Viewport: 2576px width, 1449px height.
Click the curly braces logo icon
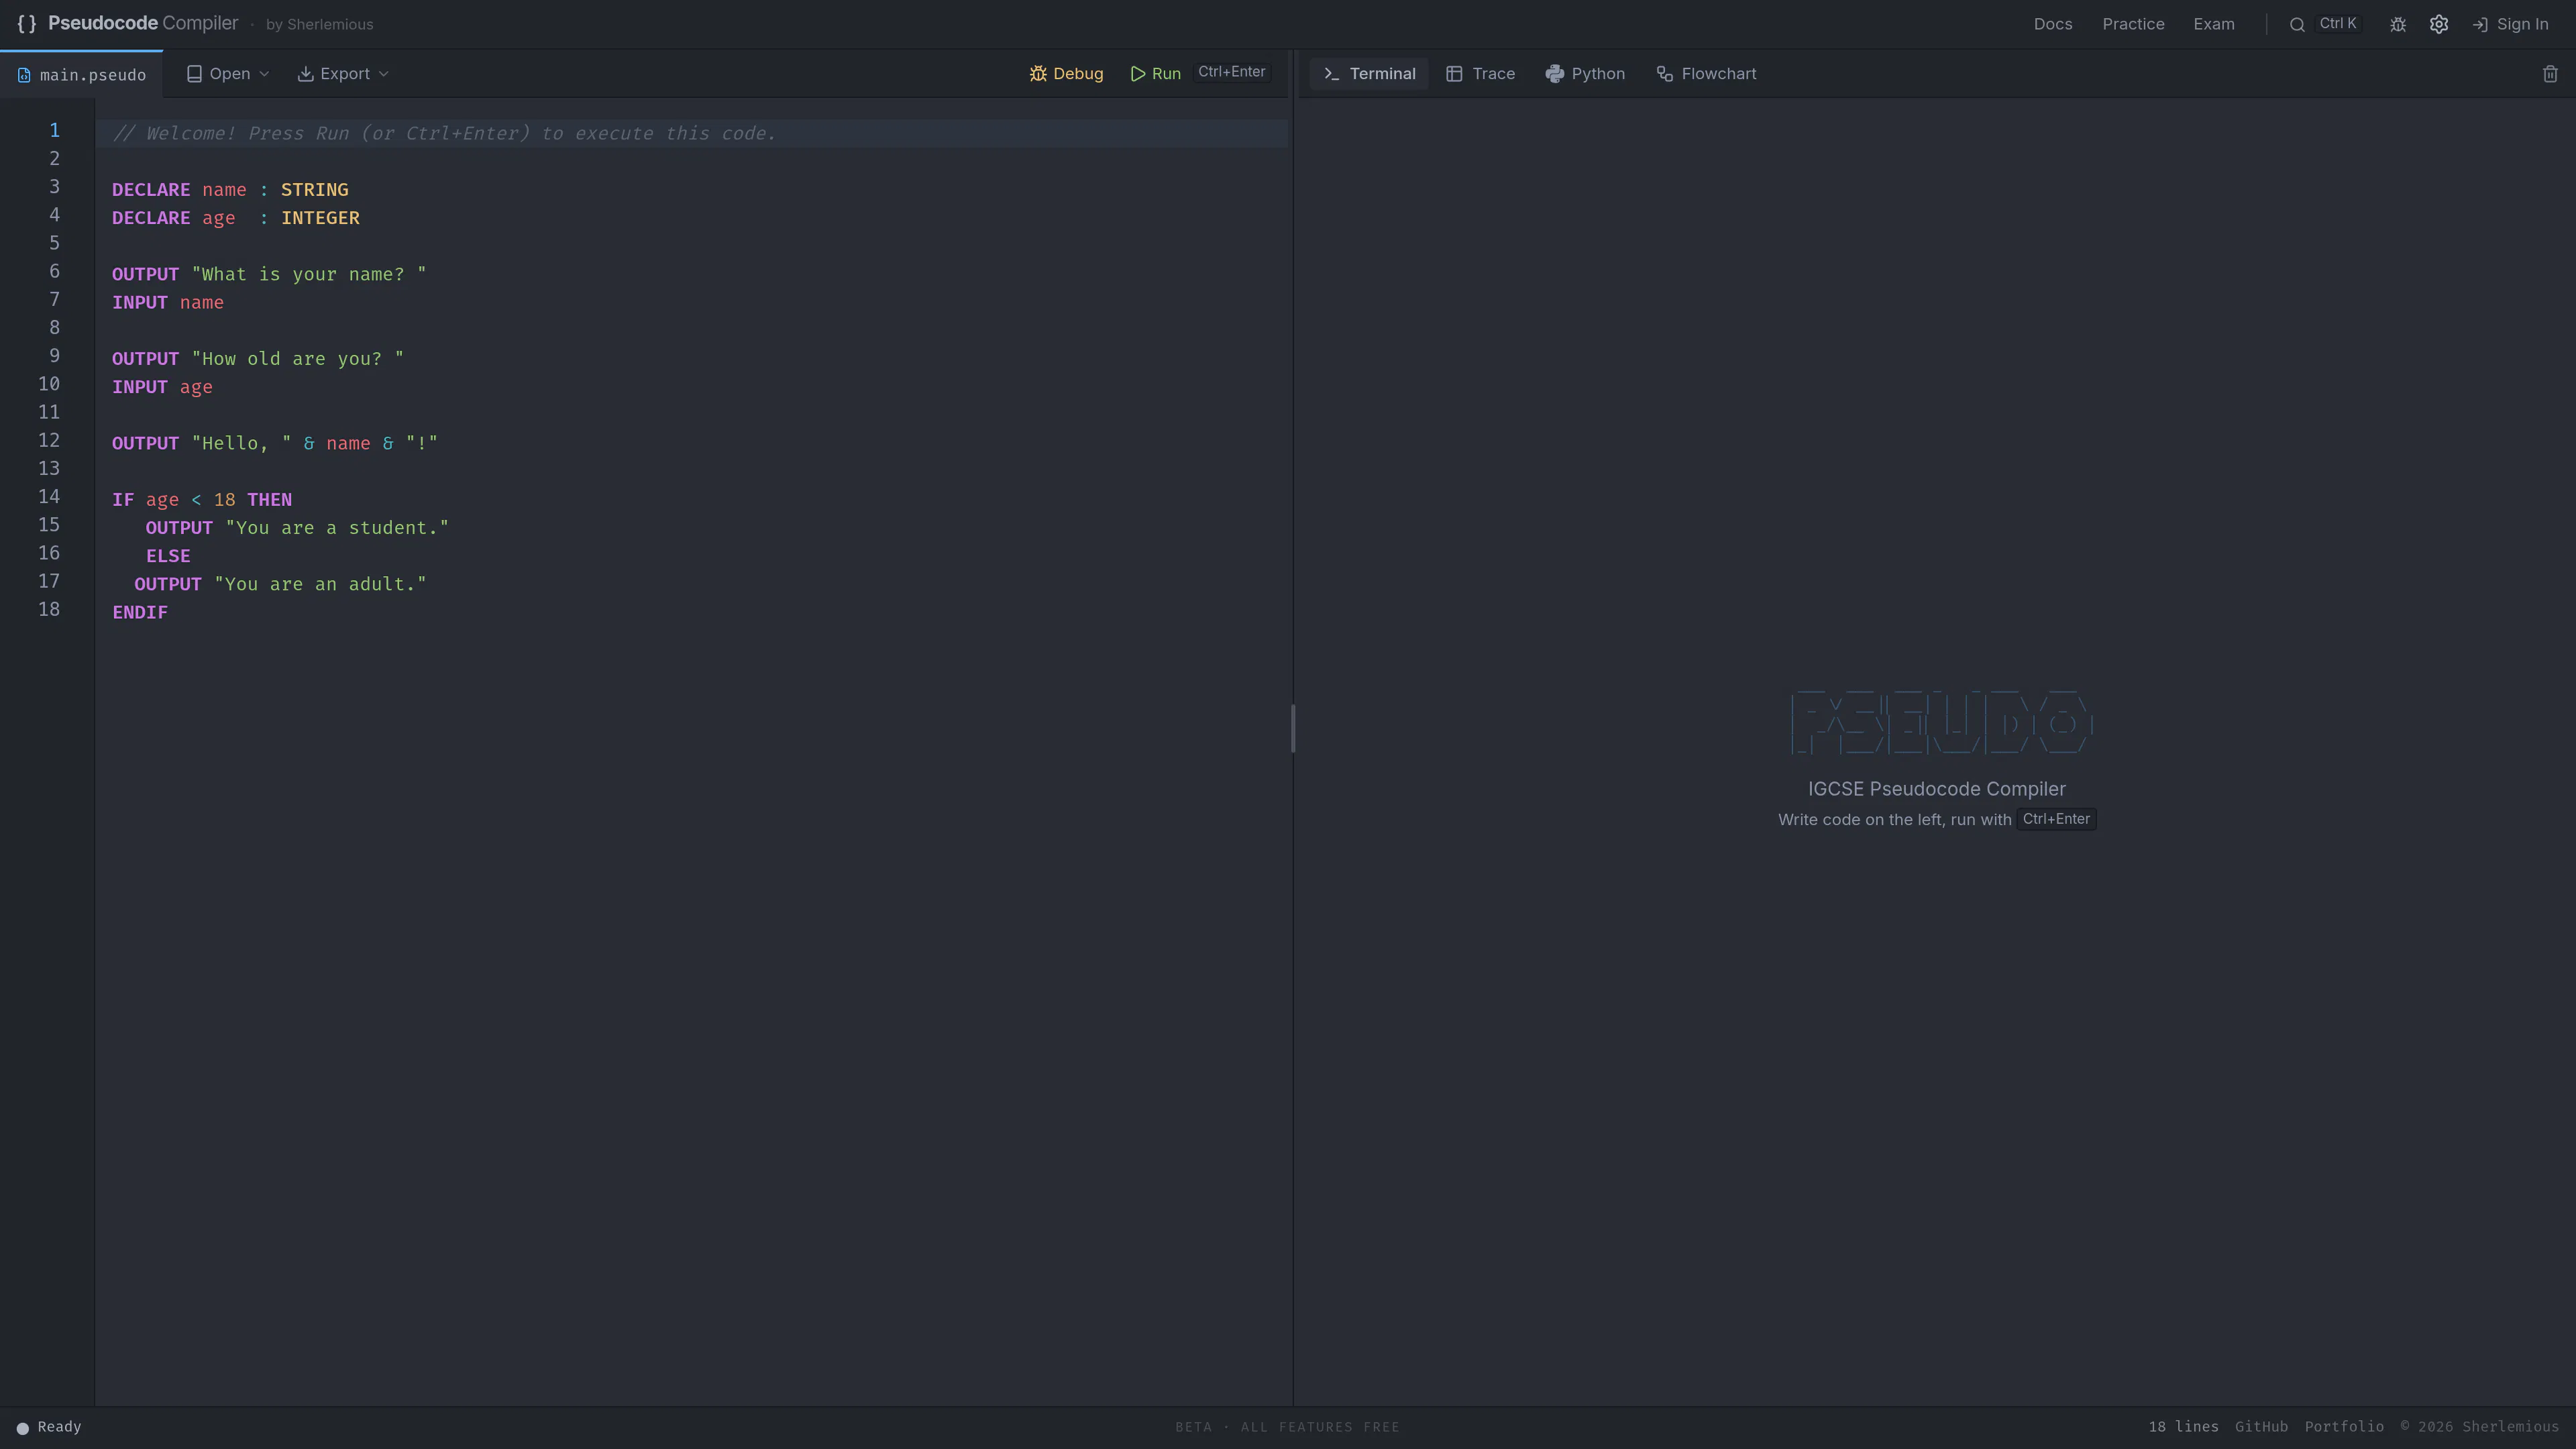coord(27,24)
